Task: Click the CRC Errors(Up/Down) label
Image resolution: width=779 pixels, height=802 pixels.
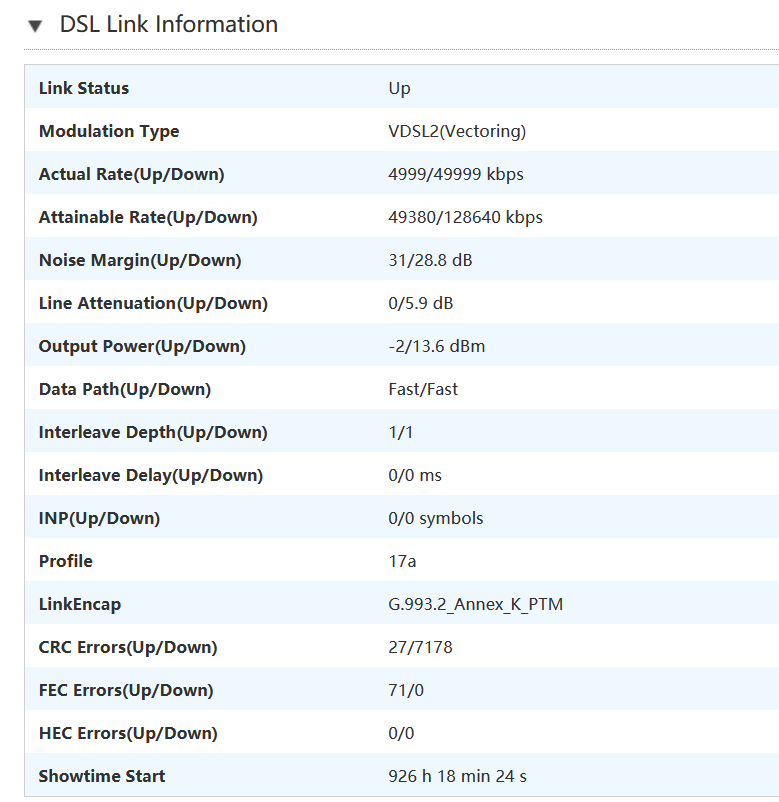Action: point(128,648)
